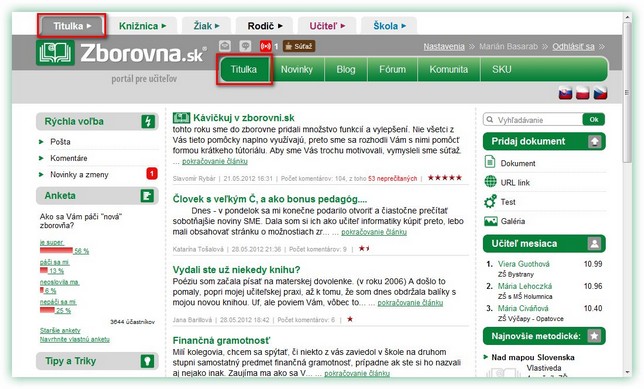Viewport: 644px width, 389px height.
Task: Click the 56 % poll result bar
Action: click(56, 250)
